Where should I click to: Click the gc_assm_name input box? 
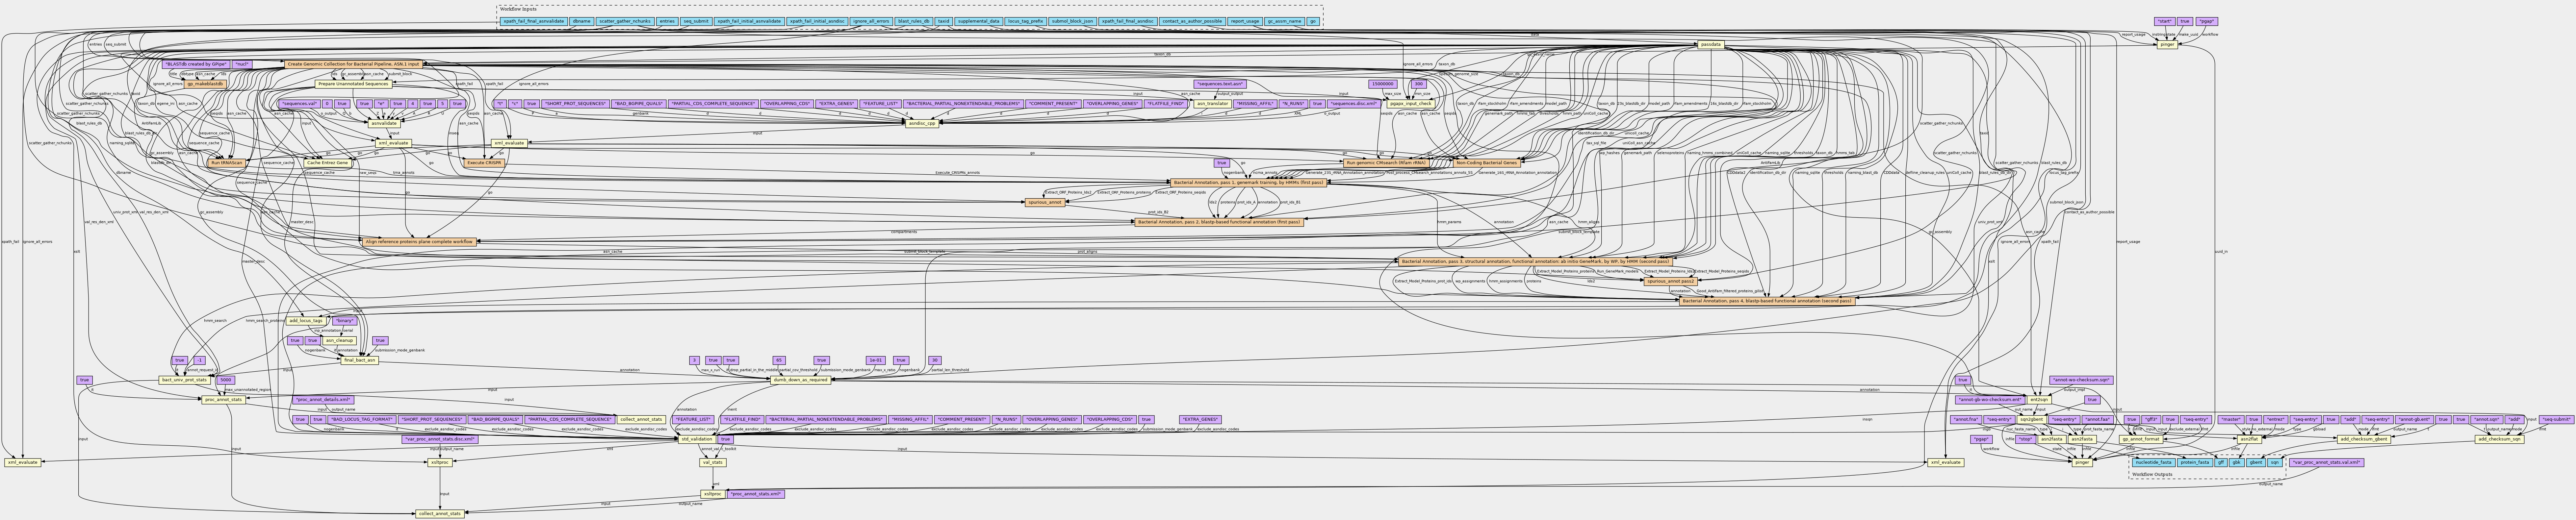(1285, 21)
